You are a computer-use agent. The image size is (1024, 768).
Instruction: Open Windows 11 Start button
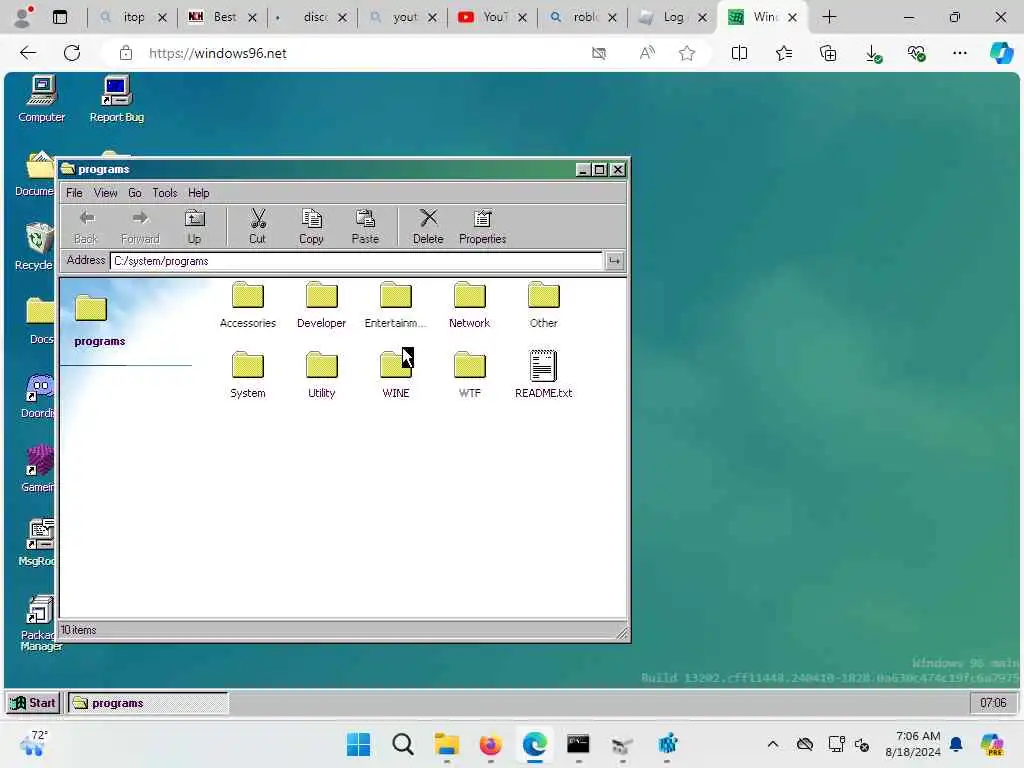tap(358, 744)
